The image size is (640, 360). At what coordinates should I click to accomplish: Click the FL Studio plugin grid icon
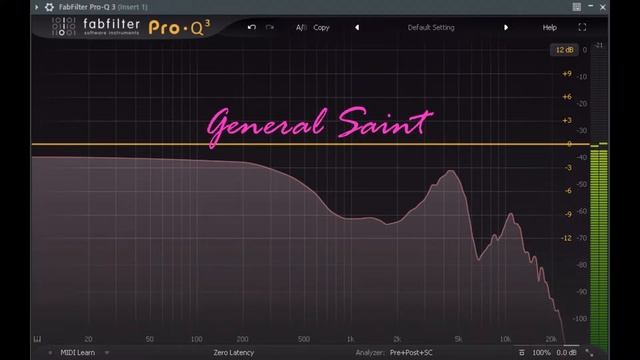click(576, 7)
